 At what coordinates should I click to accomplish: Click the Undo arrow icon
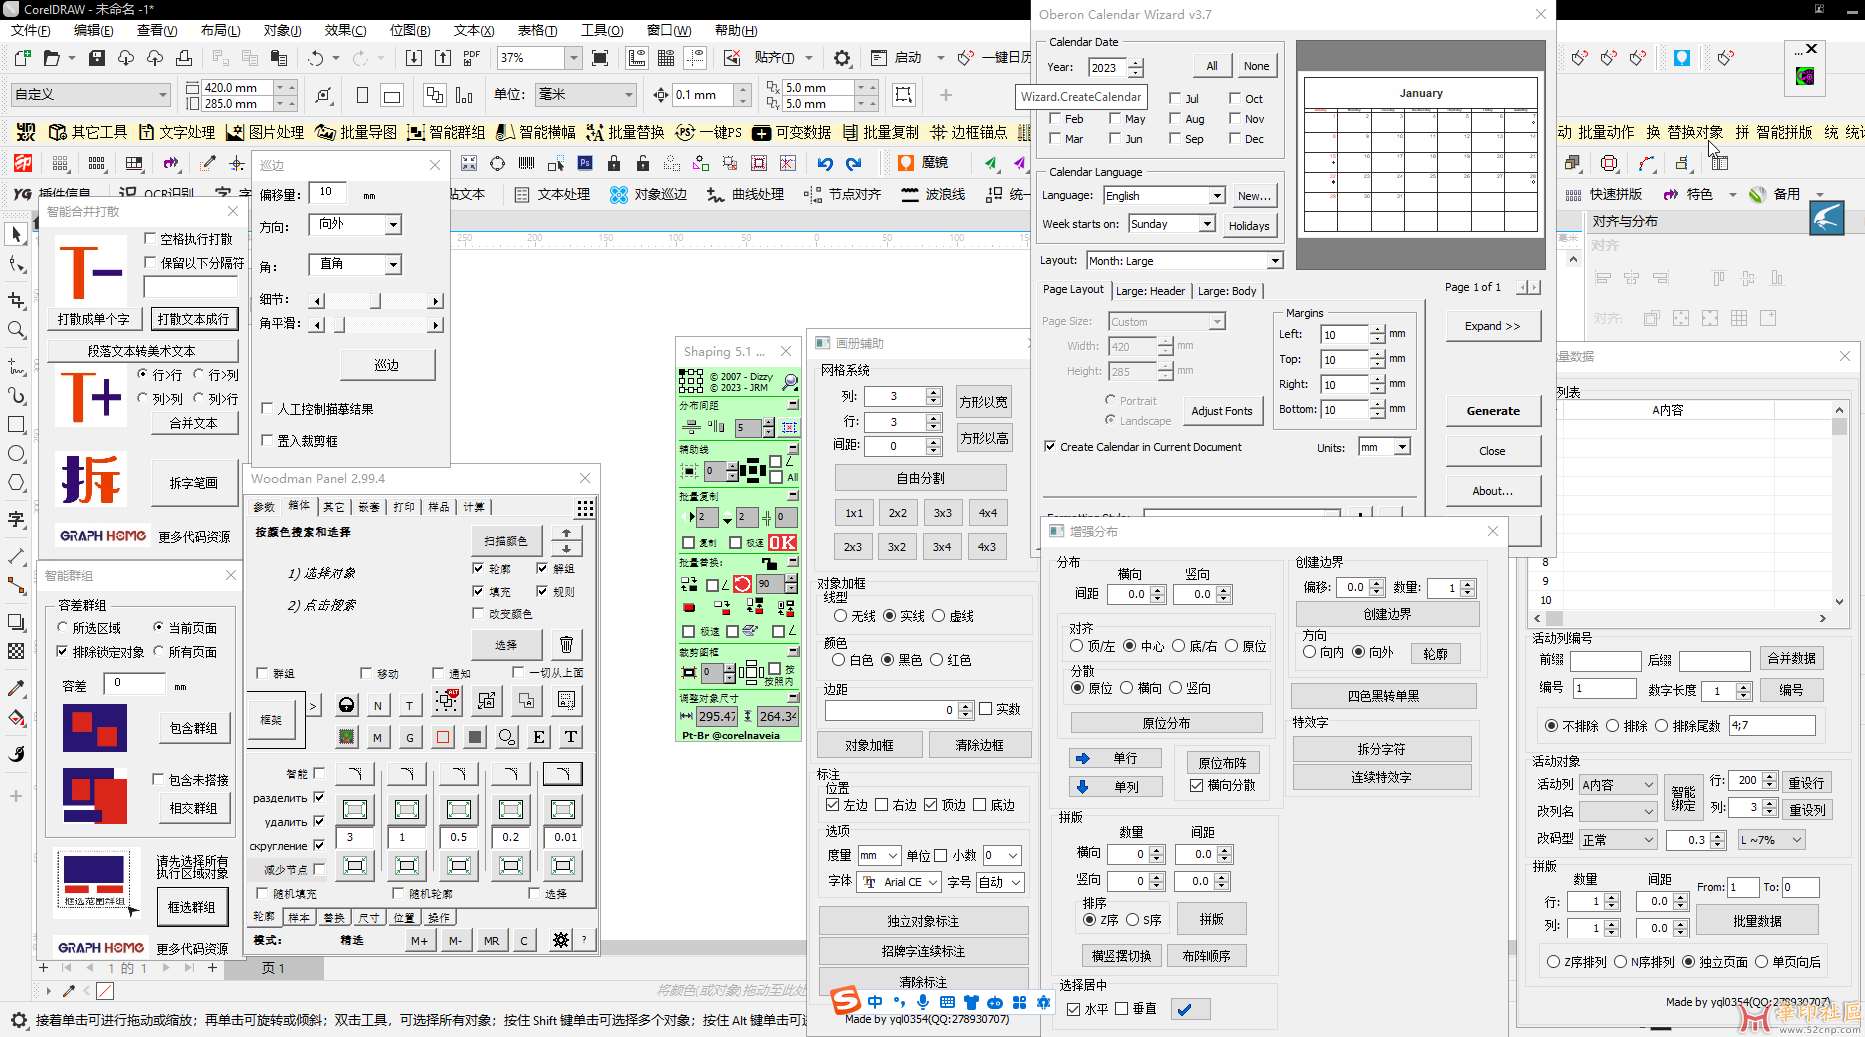(x=316, y=58)
